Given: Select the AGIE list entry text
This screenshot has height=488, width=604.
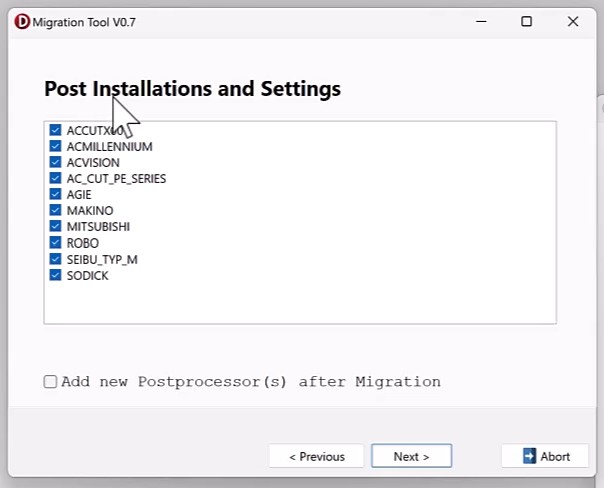Looking at the screenshot, I should 79,195.
